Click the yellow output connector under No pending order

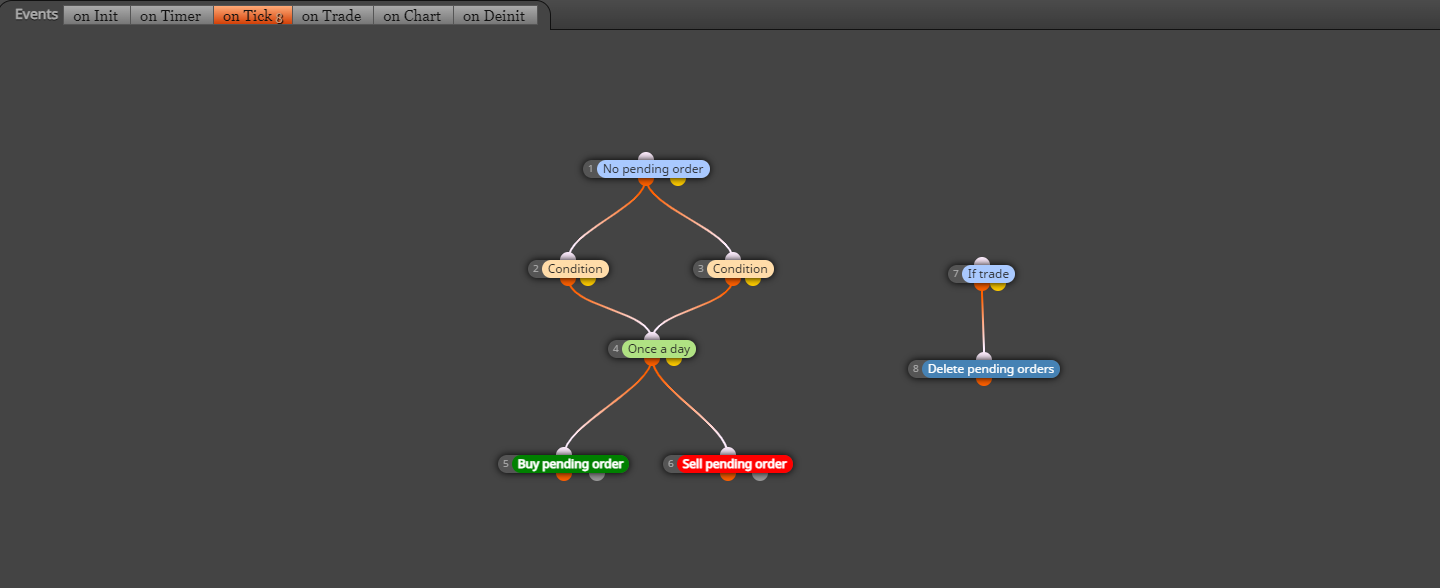[x=678, y=180]
